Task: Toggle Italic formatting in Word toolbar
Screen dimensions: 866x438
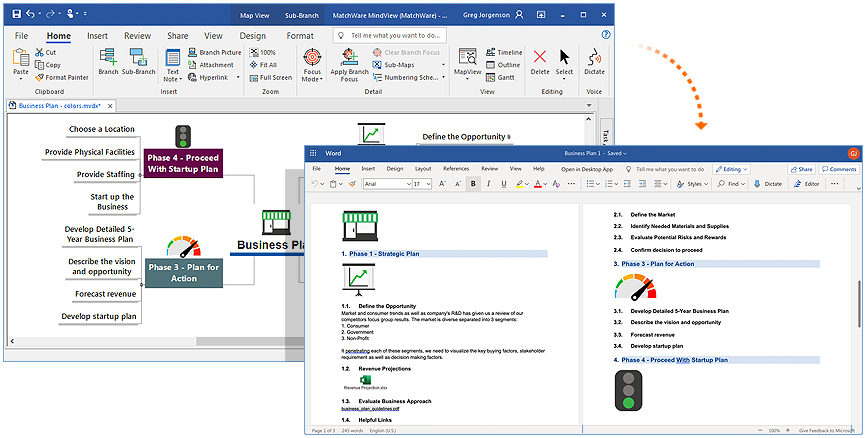Action: tap(488, 184)
